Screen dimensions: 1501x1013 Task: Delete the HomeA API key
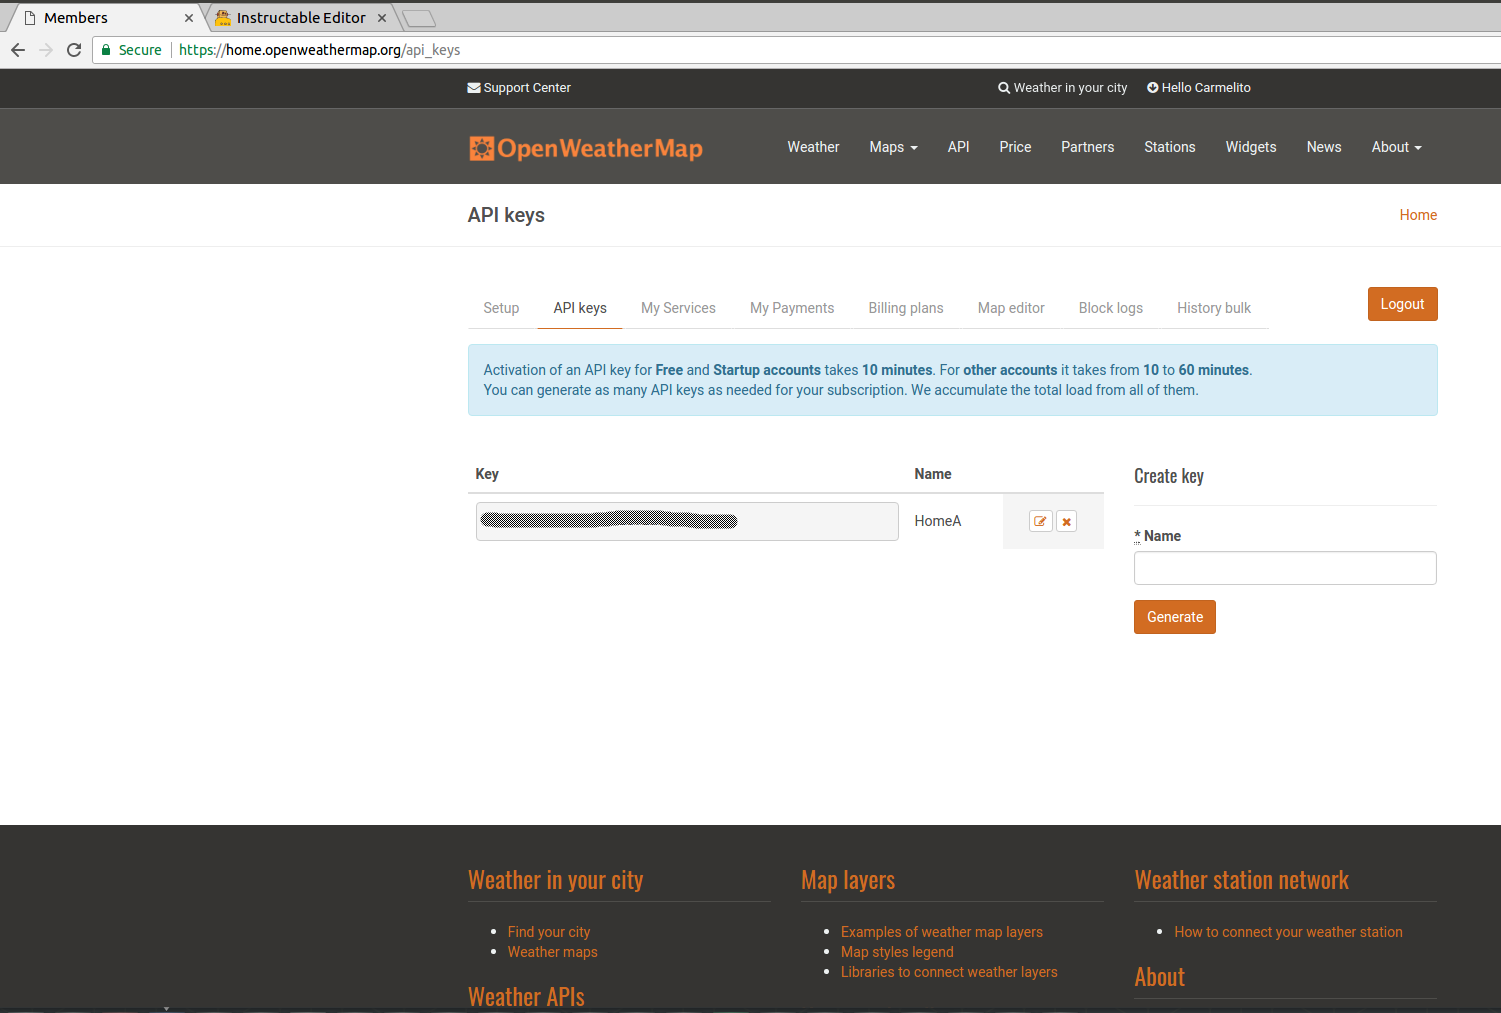[x=1067, y=521]
